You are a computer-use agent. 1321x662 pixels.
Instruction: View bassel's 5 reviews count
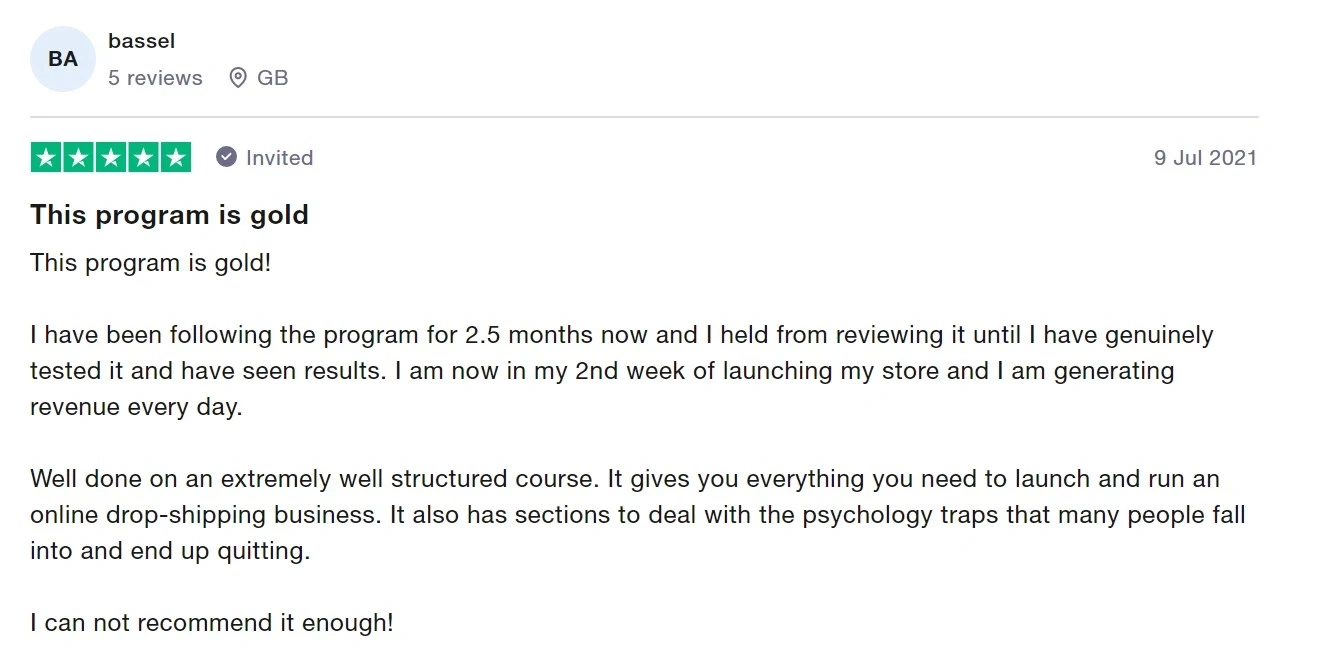(155, 78)
